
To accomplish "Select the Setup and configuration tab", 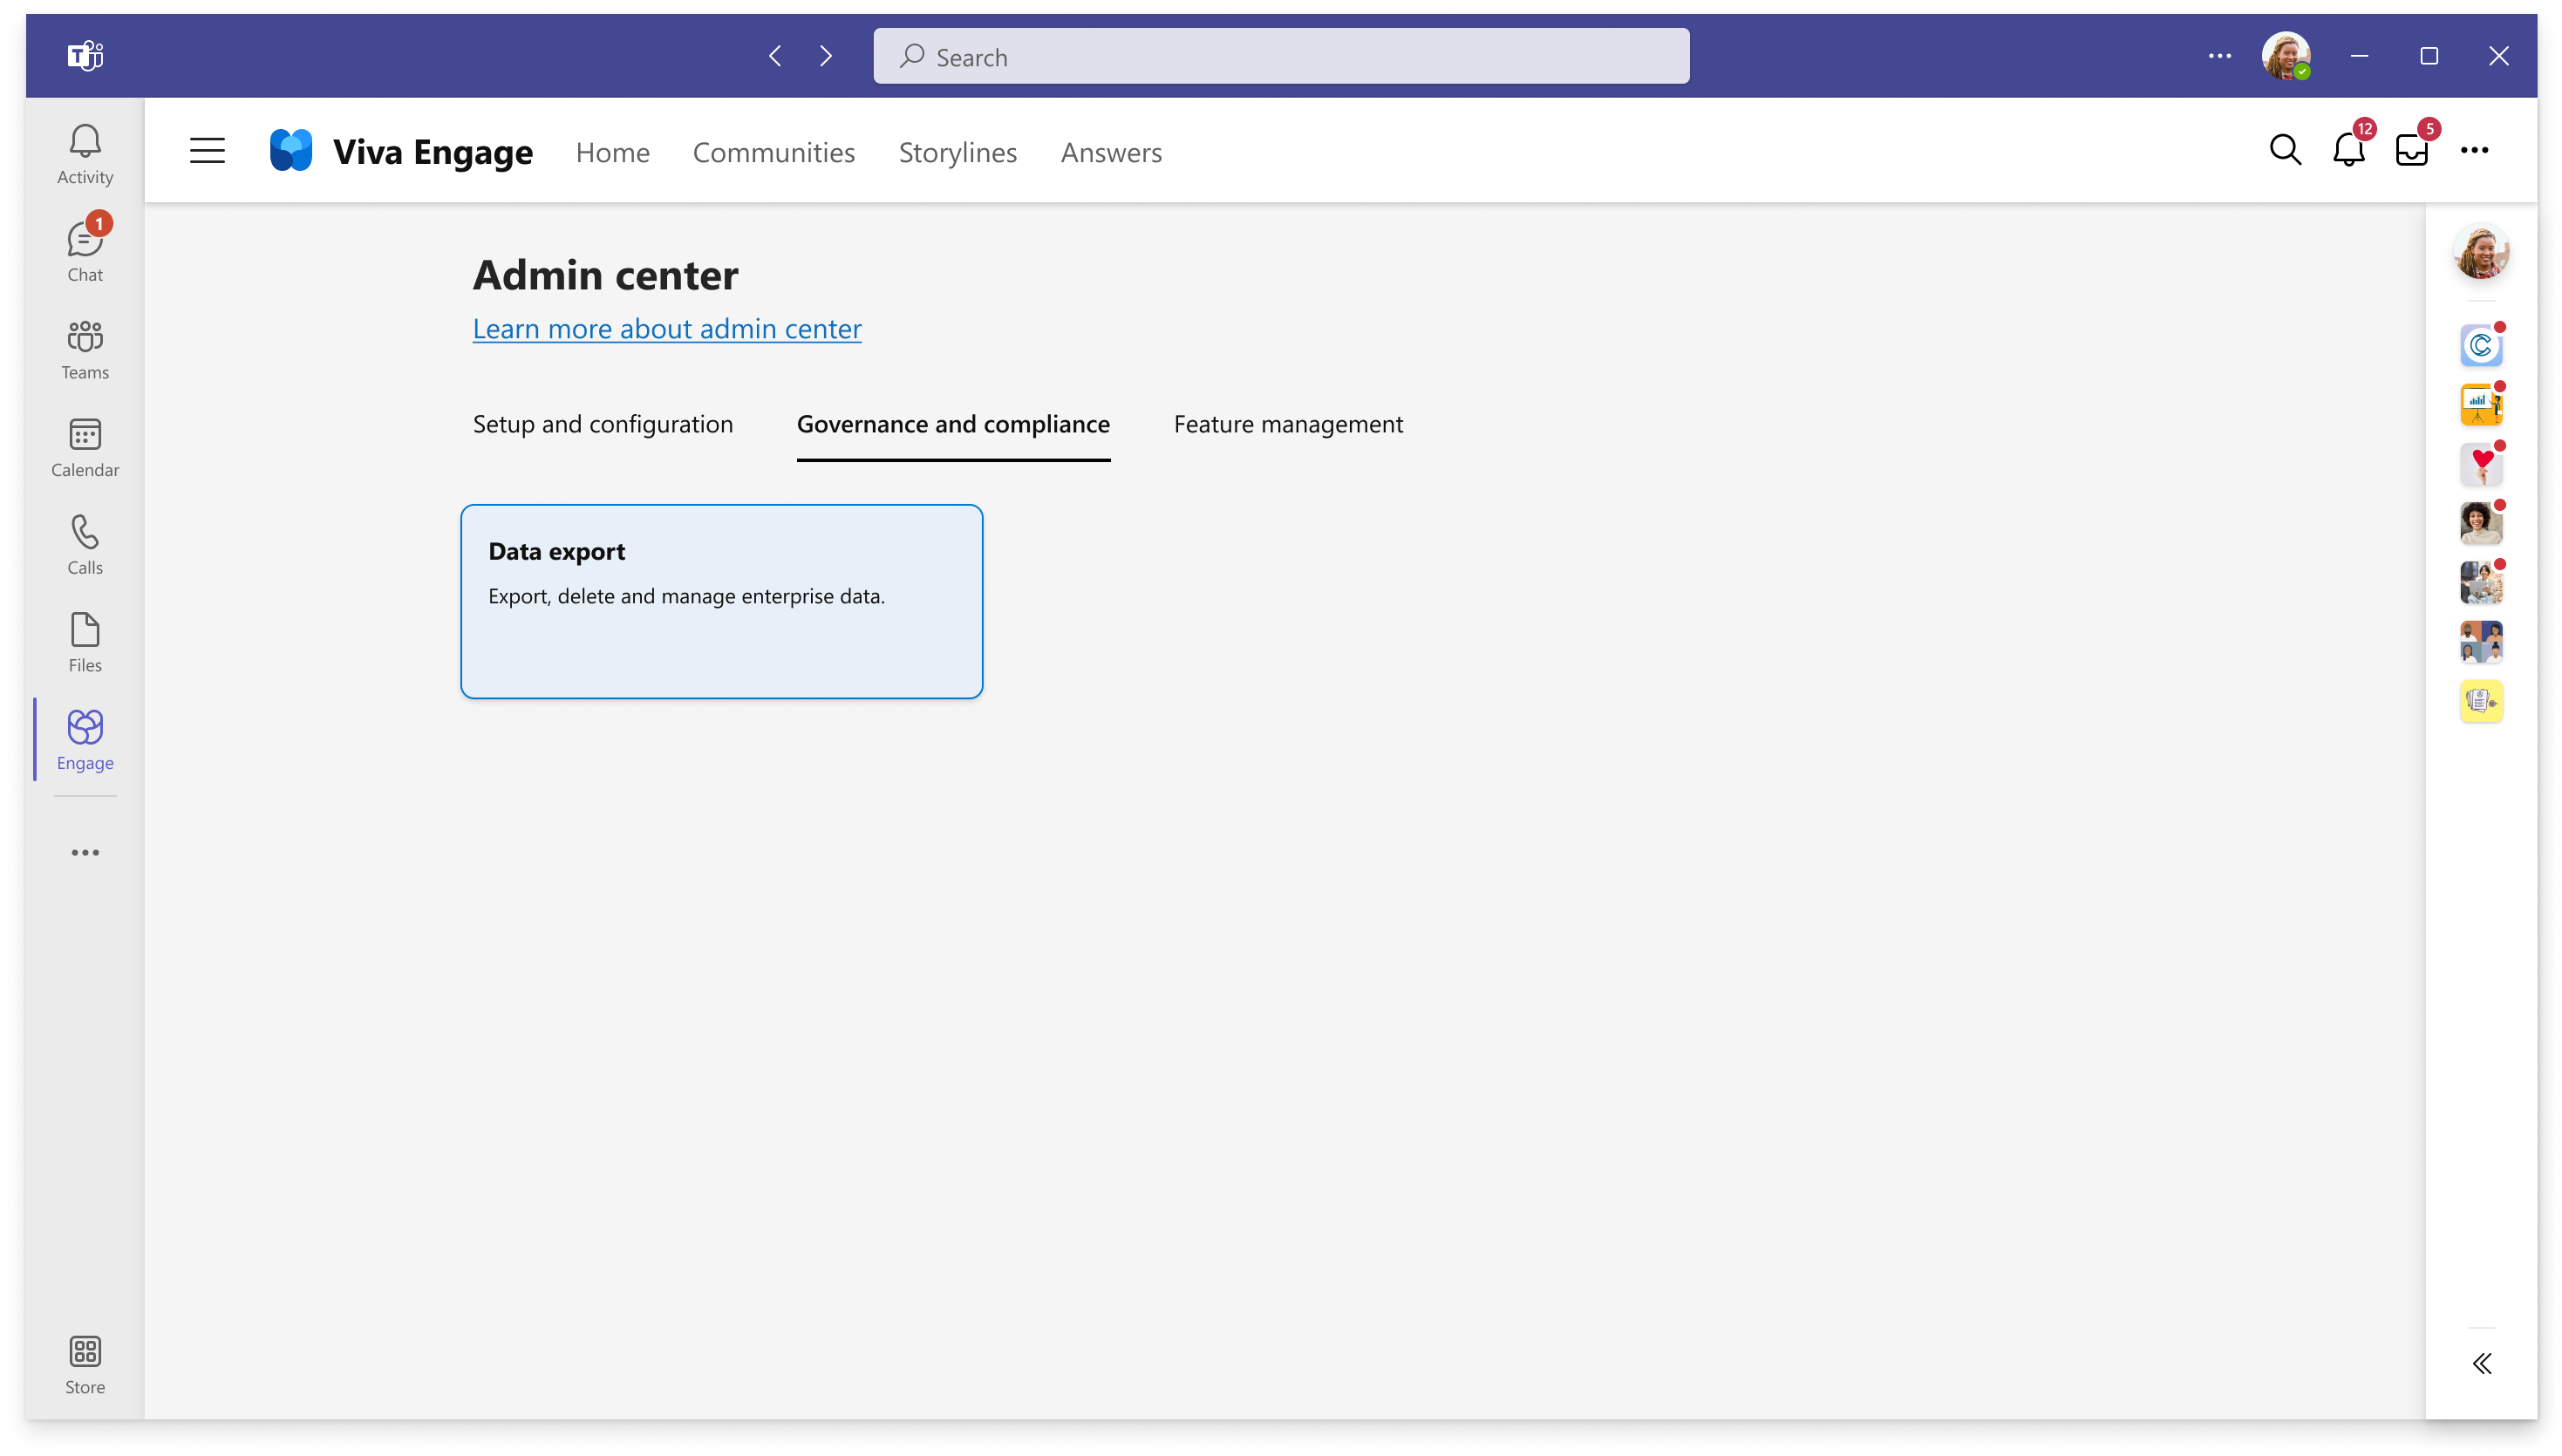I will pyautogui.click(x=602, y=422).
